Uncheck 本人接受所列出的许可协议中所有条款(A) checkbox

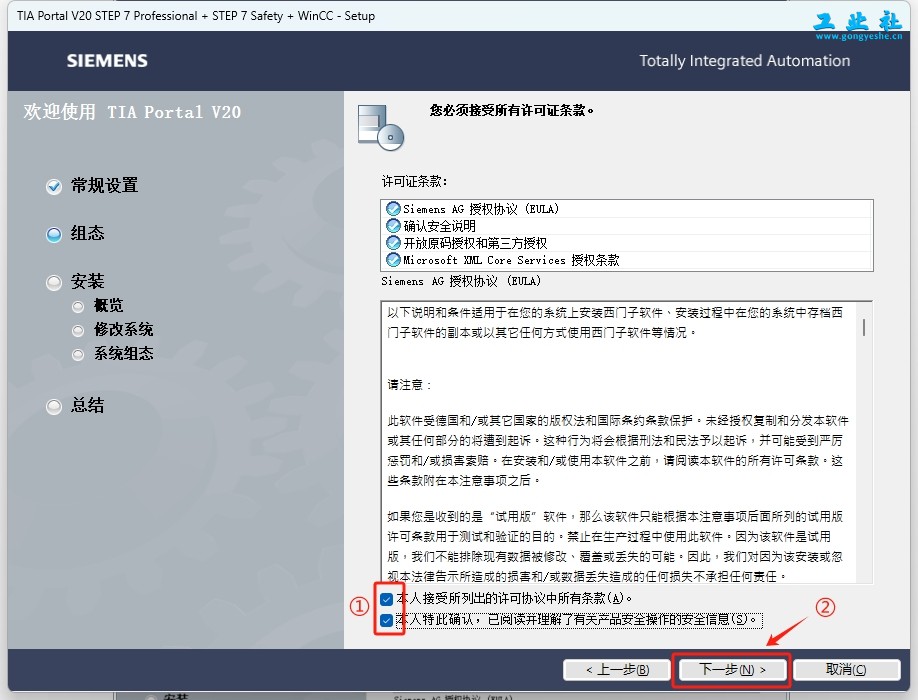click(386, 599)
